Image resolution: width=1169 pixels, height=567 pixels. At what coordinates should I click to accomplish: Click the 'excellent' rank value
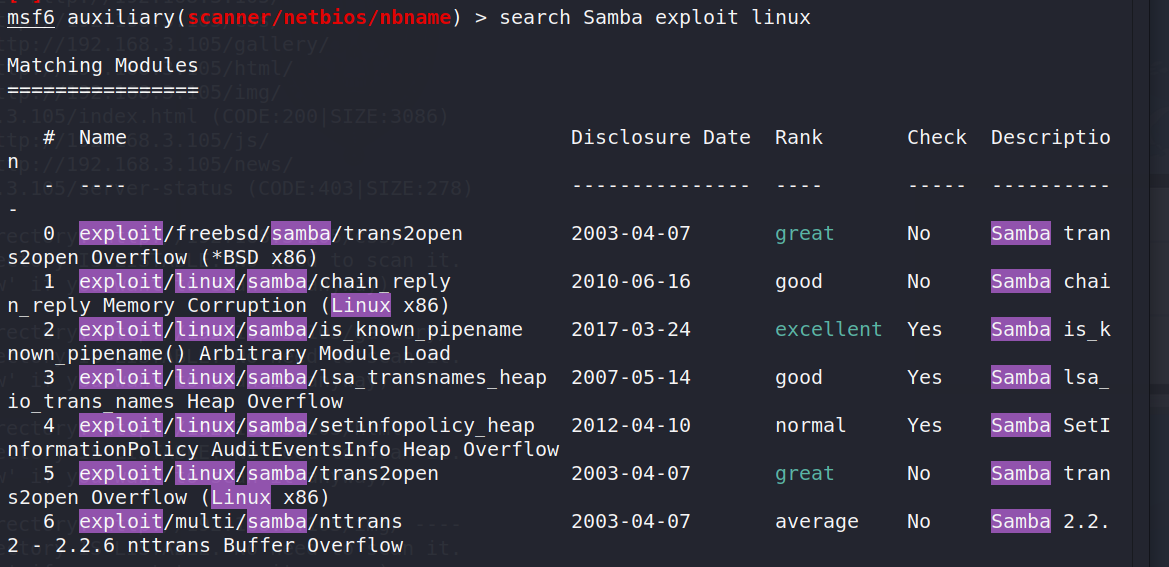[828, 329]
